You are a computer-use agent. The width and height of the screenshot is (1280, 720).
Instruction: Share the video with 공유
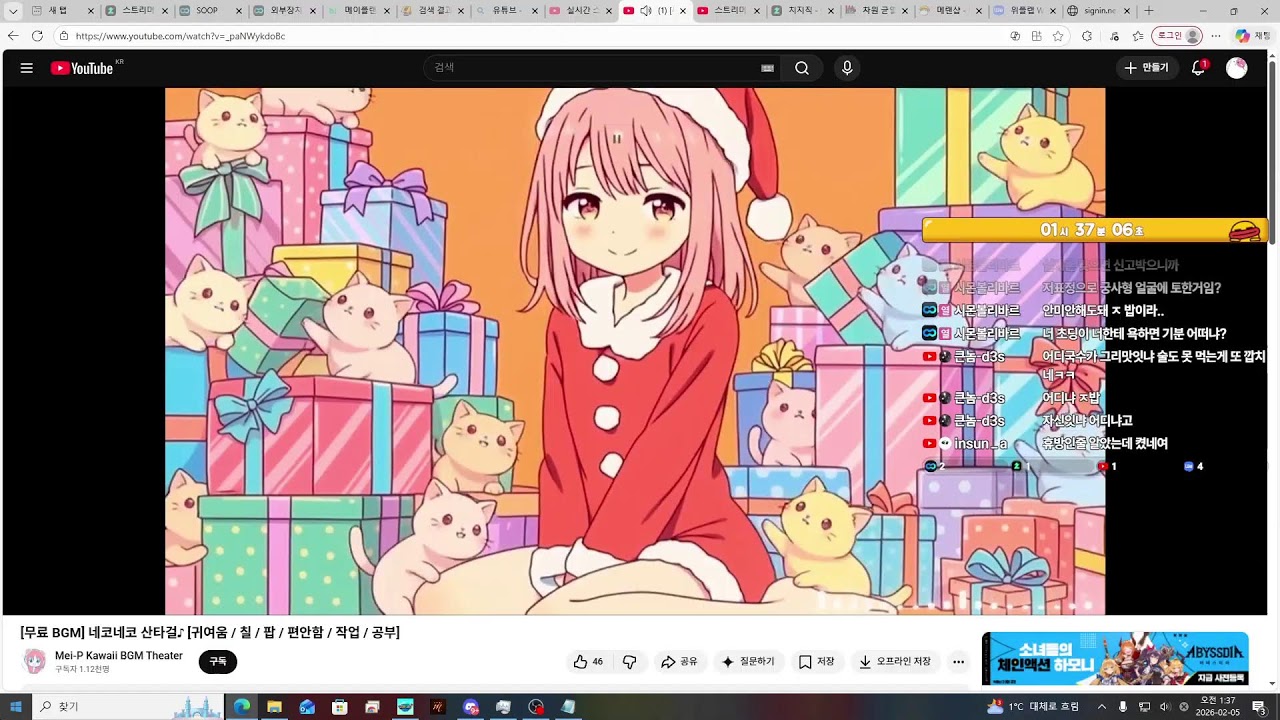click(680, 662)
